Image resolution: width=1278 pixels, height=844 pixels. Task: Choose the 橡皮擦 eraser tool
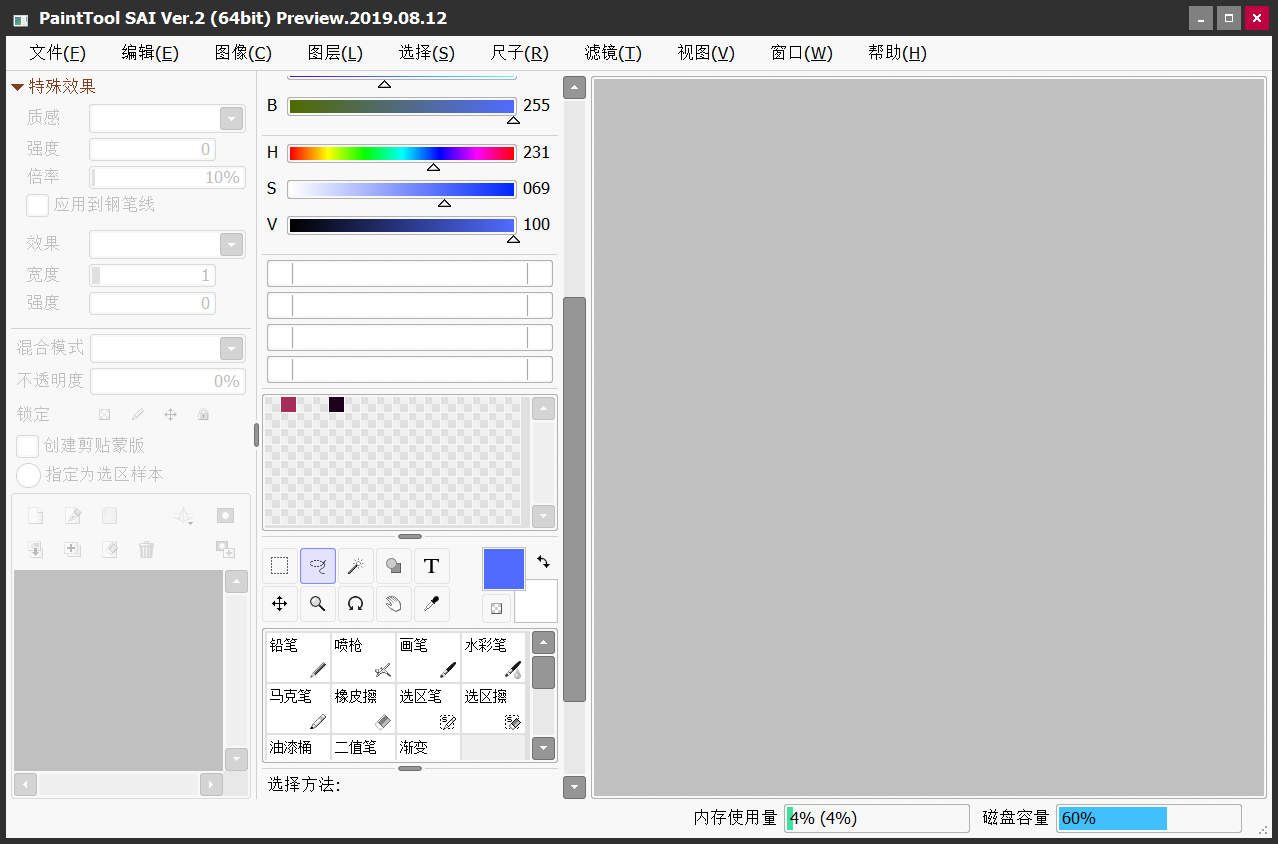pyautogui.click(x=363, y=708)
